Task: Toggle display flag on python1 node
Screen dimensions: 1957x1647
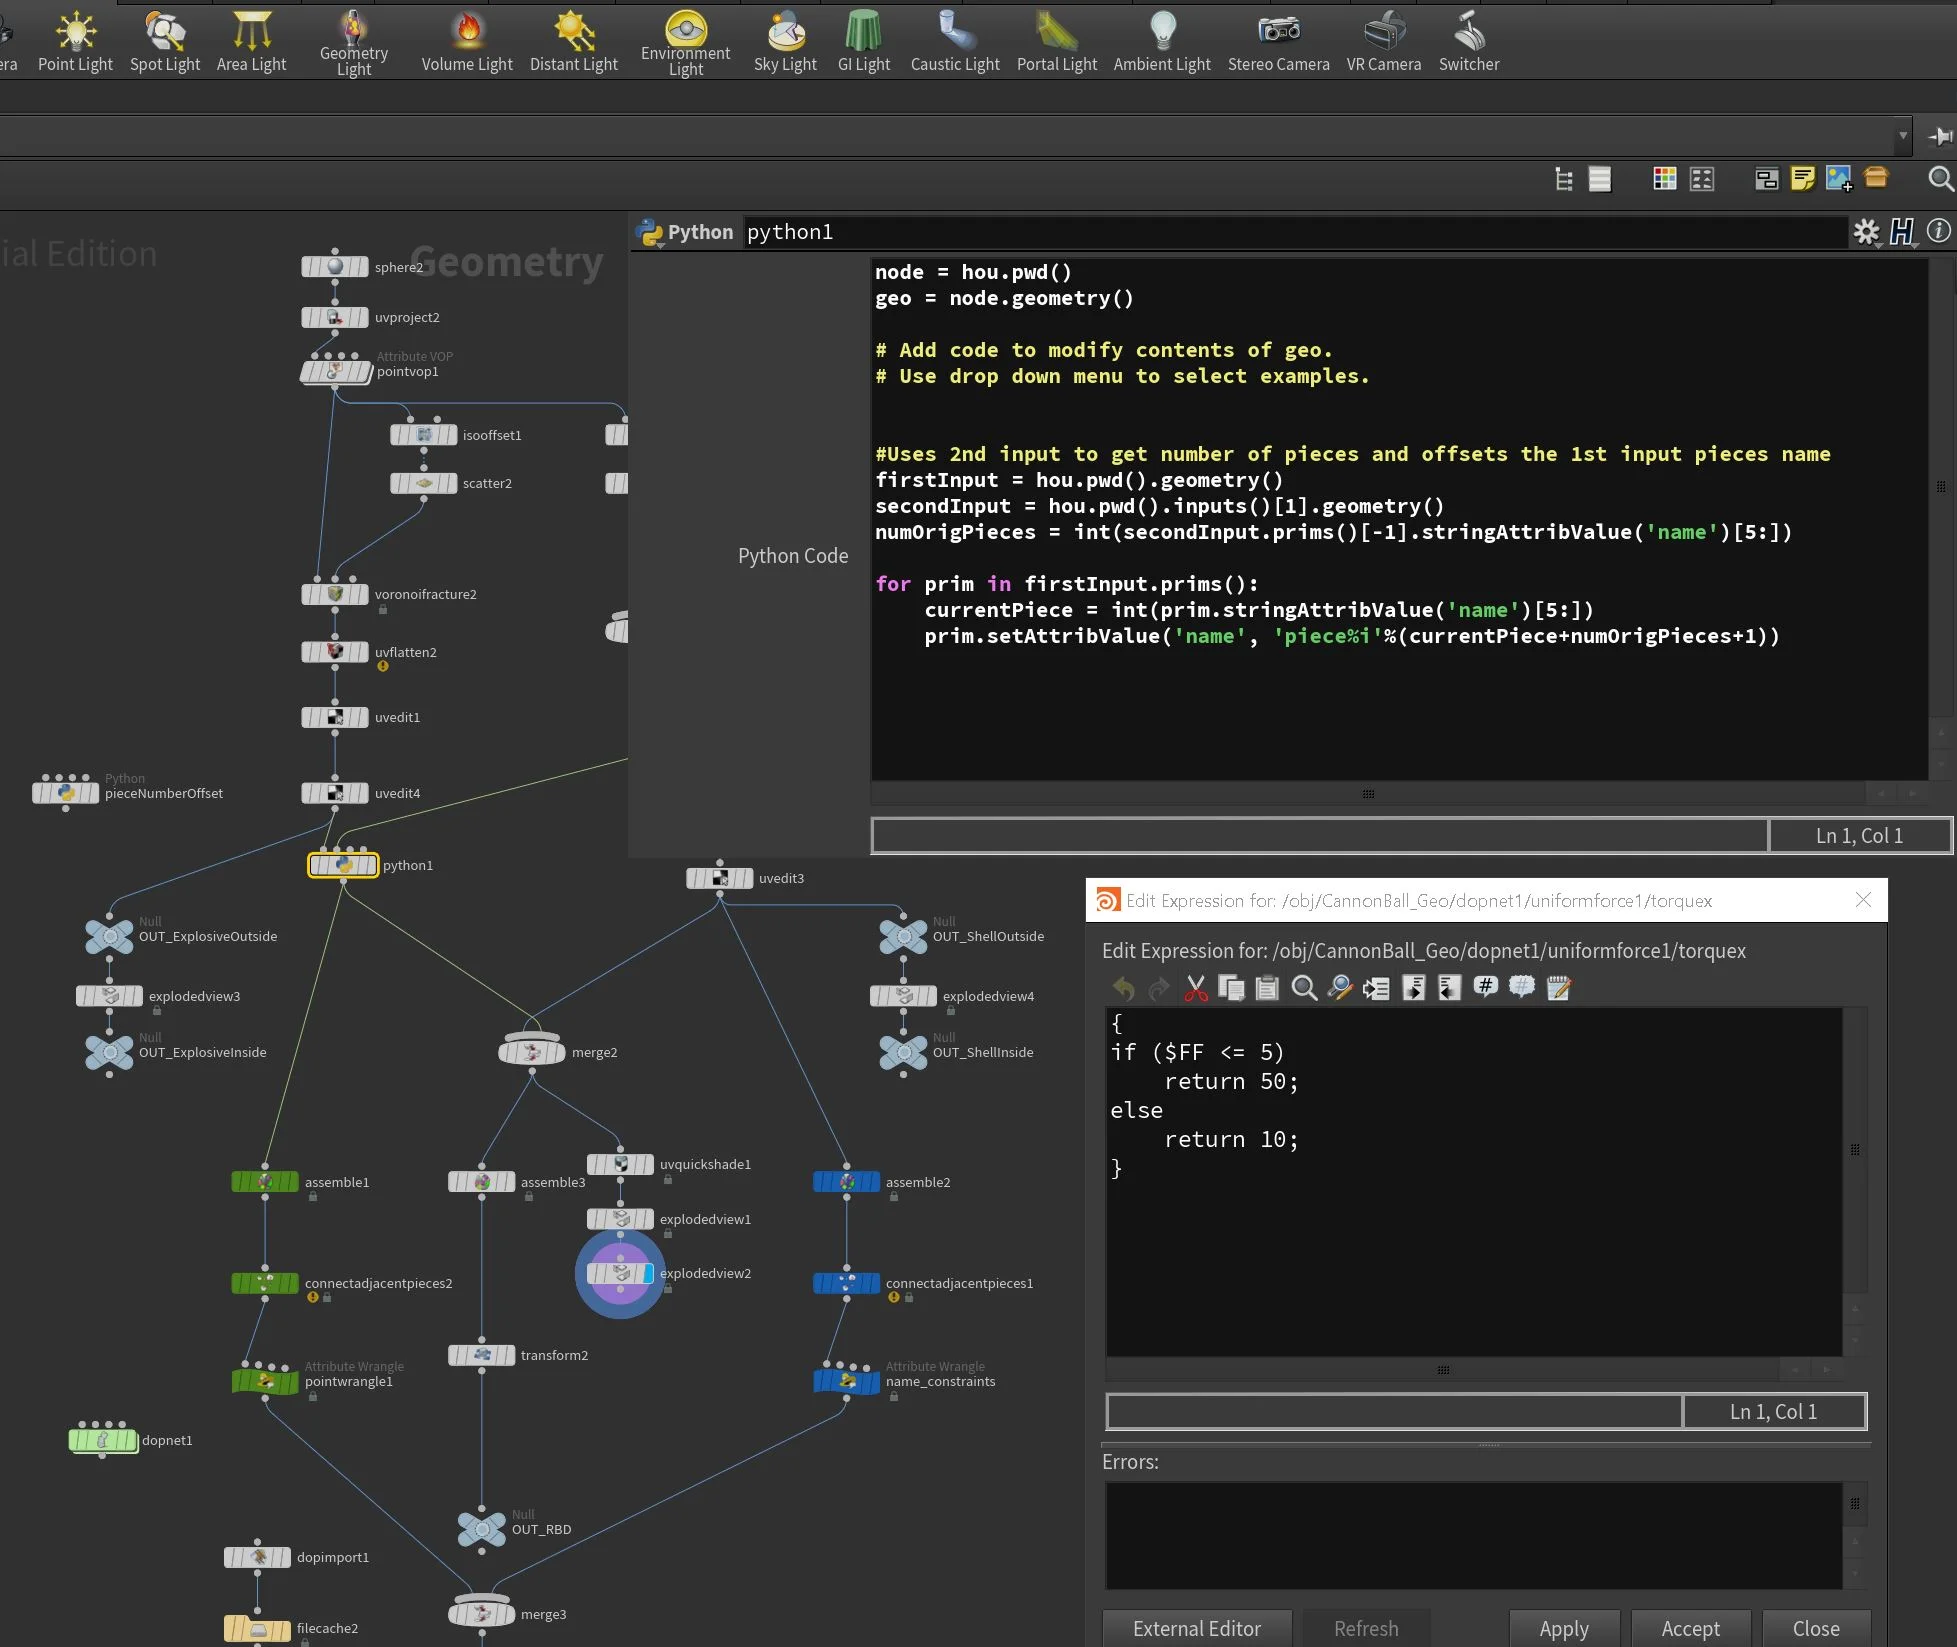Action: pyautogui.click(x=370, y=865)
